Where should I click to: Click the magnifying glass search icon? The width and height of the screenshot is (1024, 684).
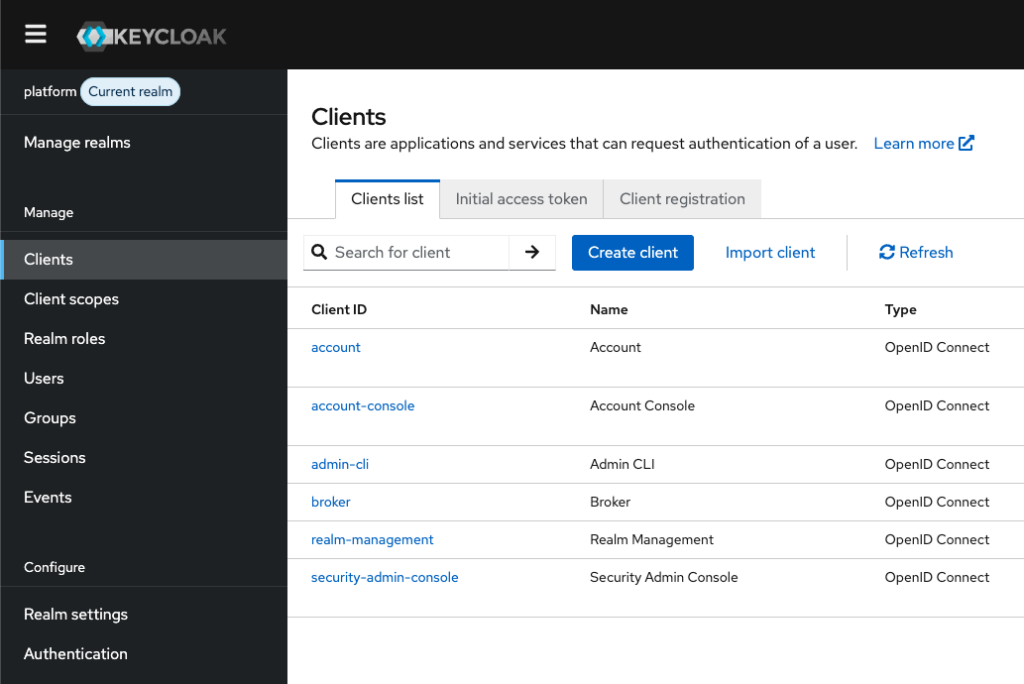(320, 253)
